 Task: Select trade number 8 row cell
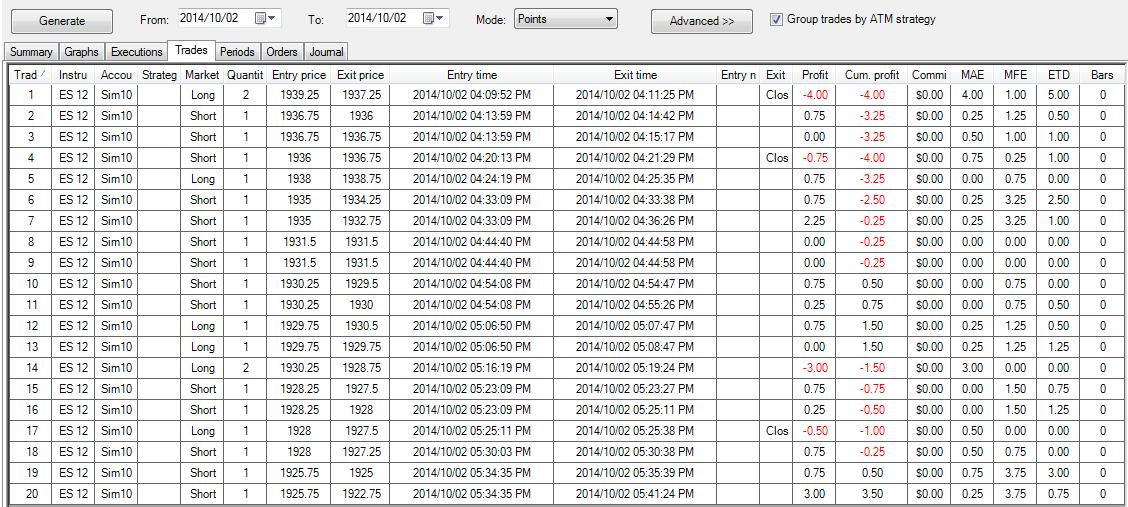pos(31,242)
